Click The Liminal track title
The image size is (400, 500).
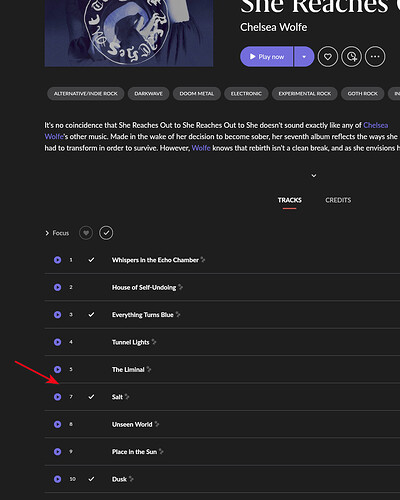128,370
